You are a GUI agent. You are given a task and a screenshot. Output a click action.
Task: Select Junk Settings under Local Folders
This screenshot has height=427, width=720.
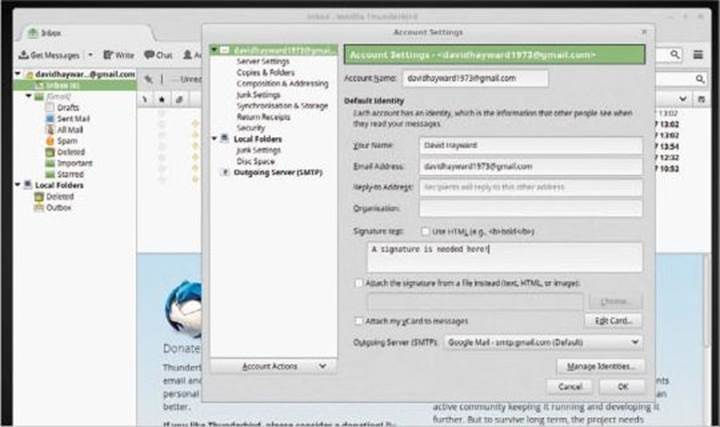coord(258,150)
